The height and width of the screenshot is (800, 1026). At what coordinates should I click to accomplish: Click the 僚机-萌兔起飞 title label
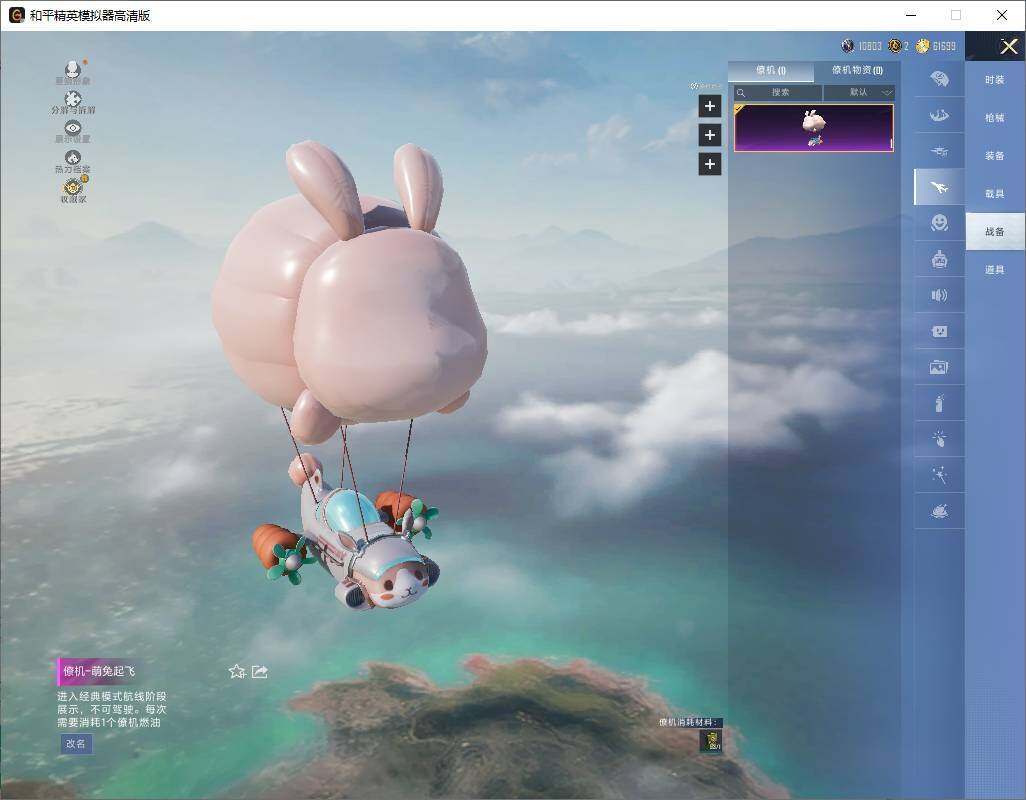99,671
